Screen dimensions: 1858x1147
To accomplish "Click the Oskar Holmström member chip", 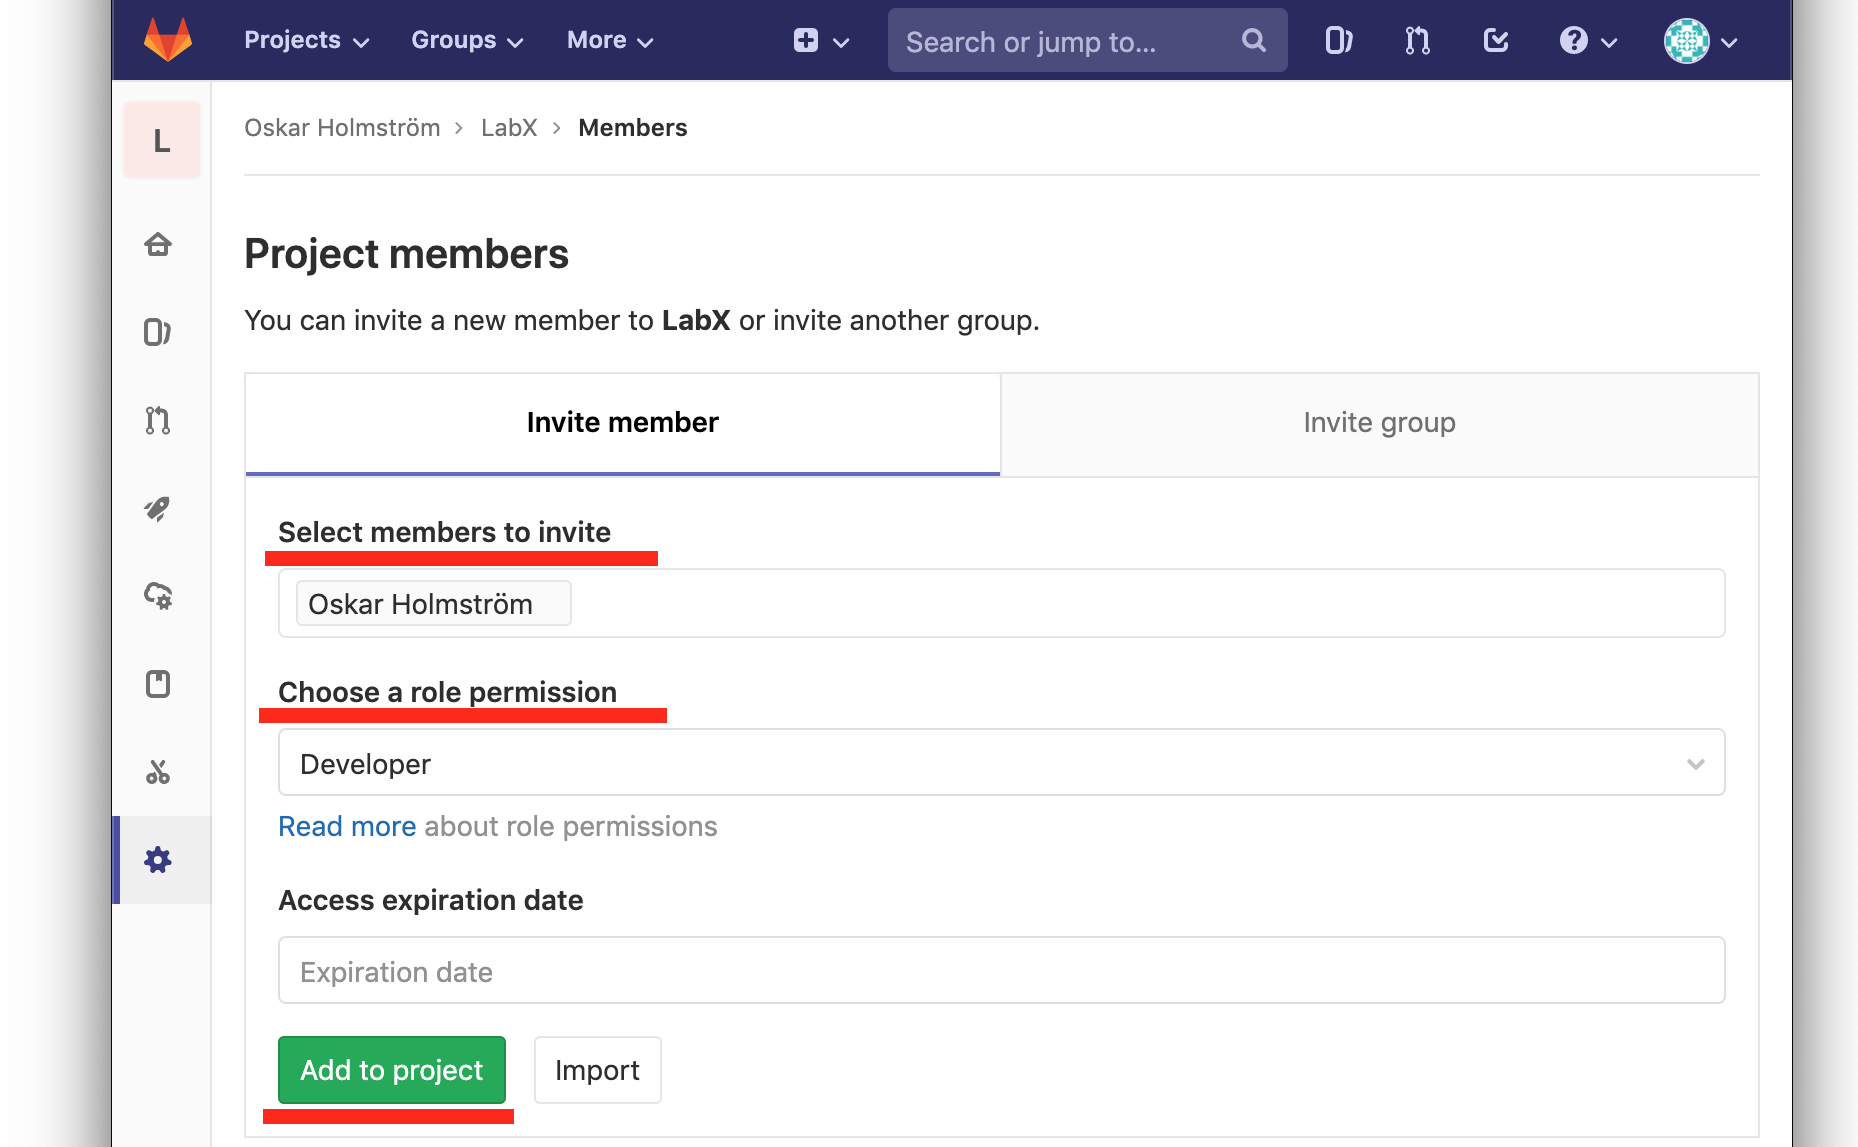I will click(x=433, y=603).
